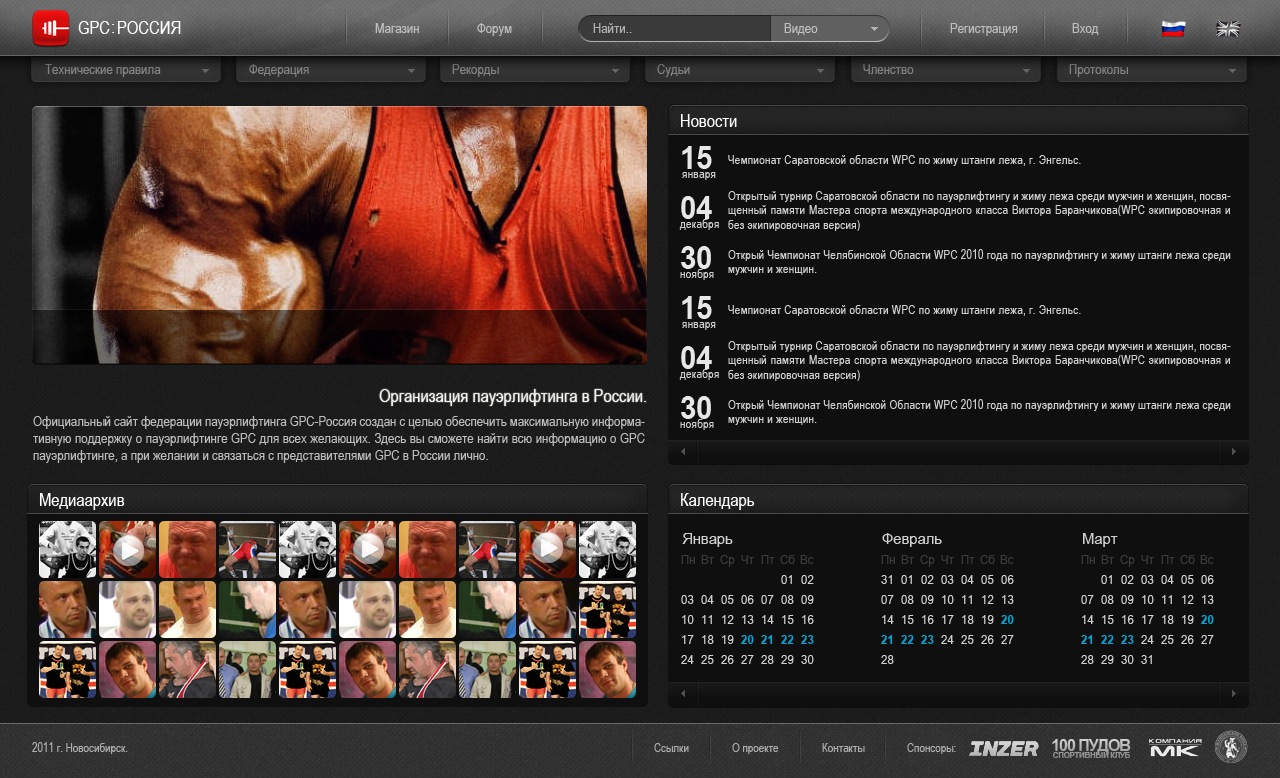
Task: Select January 23 in the calendar
Action: click(807, 640)
